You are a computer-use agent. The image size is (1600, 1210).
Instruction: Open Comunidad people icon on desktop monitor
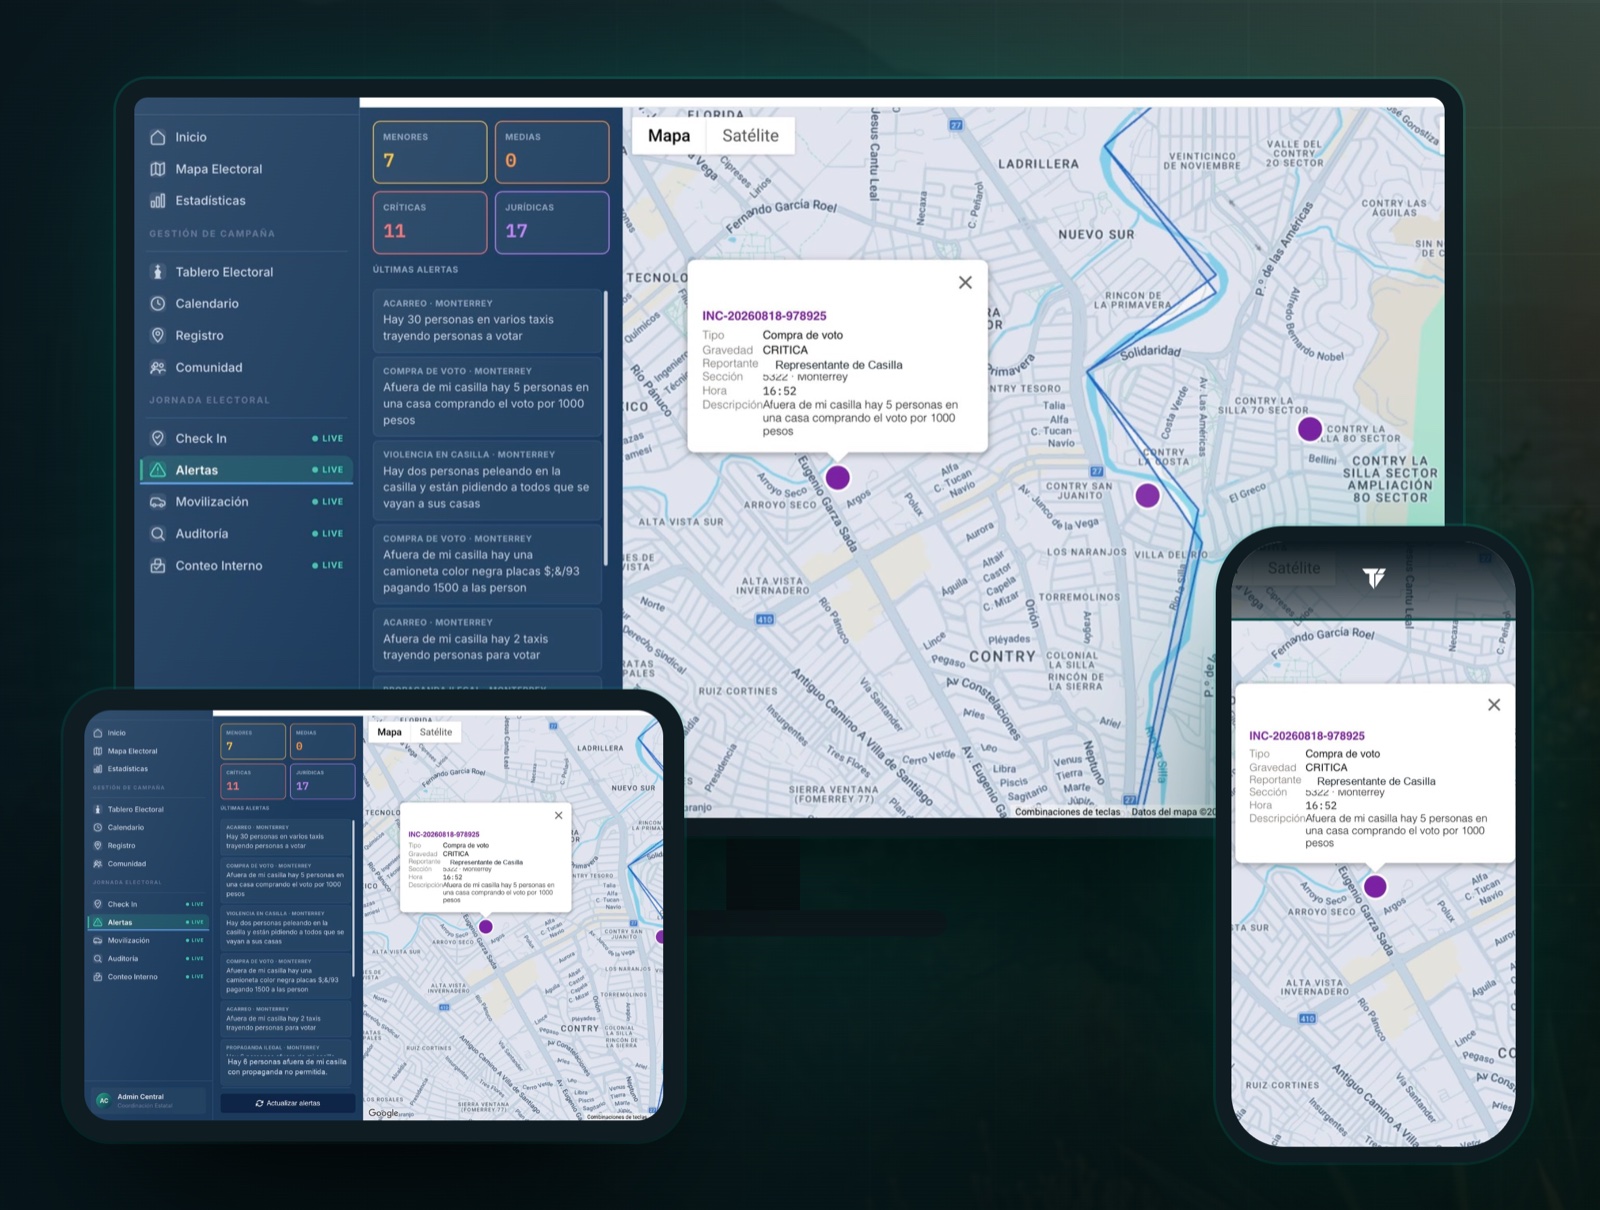pos(158,368)
